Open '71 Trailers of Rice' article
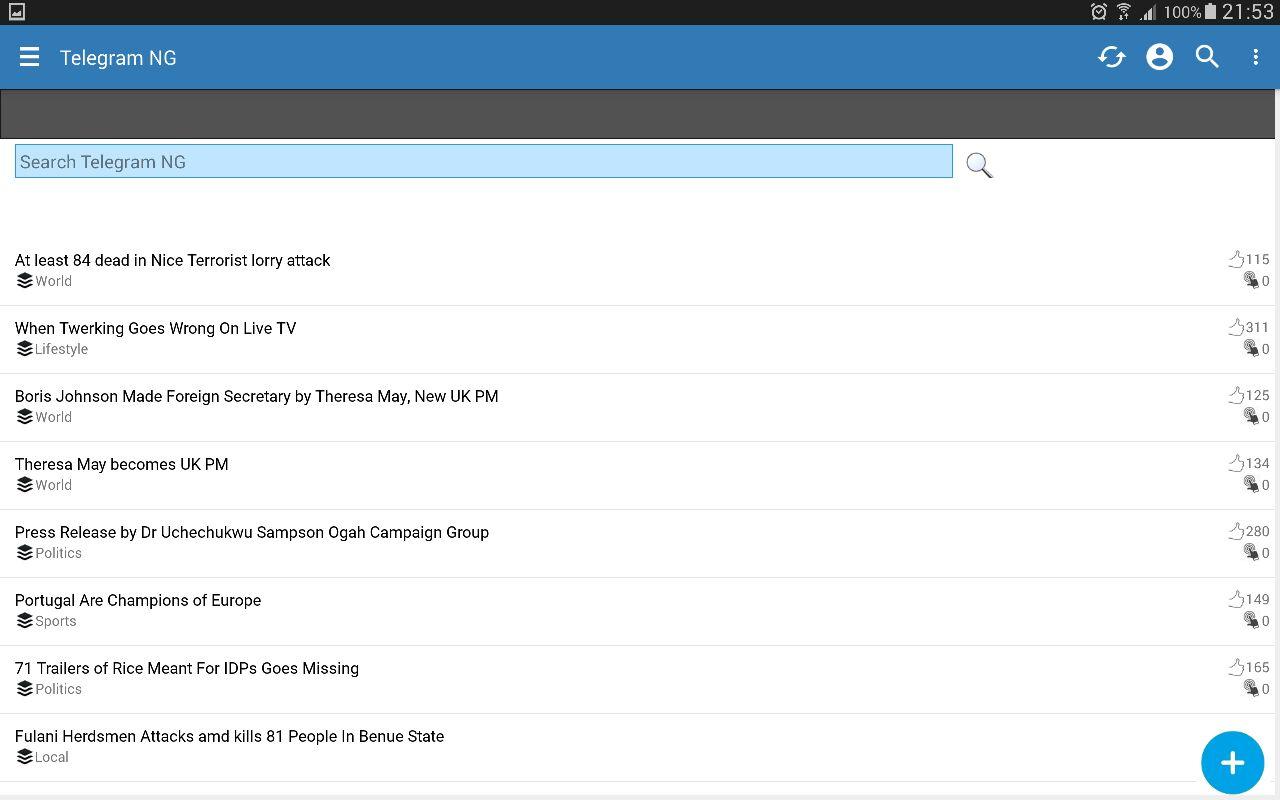 point(187,668)
